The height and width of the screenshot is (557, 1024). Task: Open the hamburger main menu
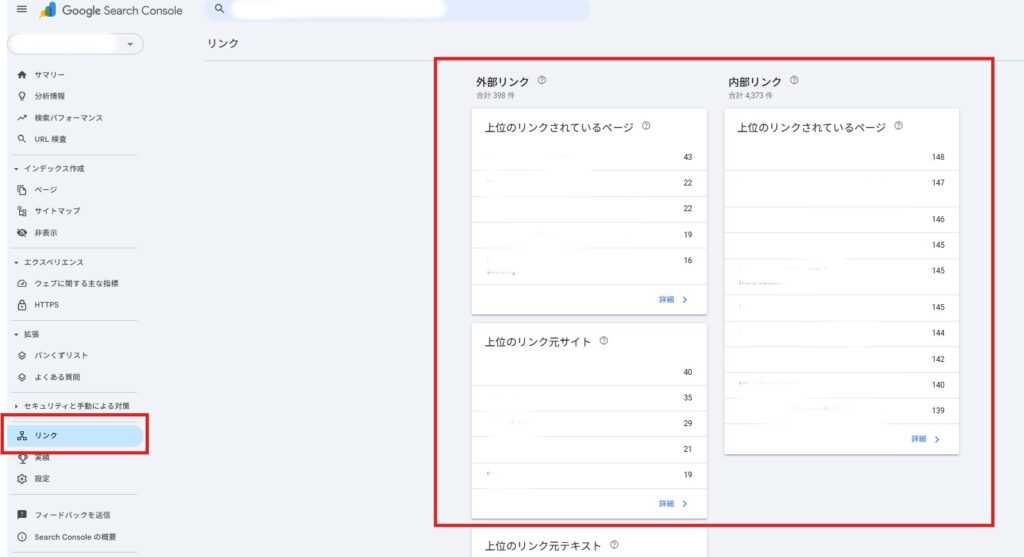pos(22,9)
